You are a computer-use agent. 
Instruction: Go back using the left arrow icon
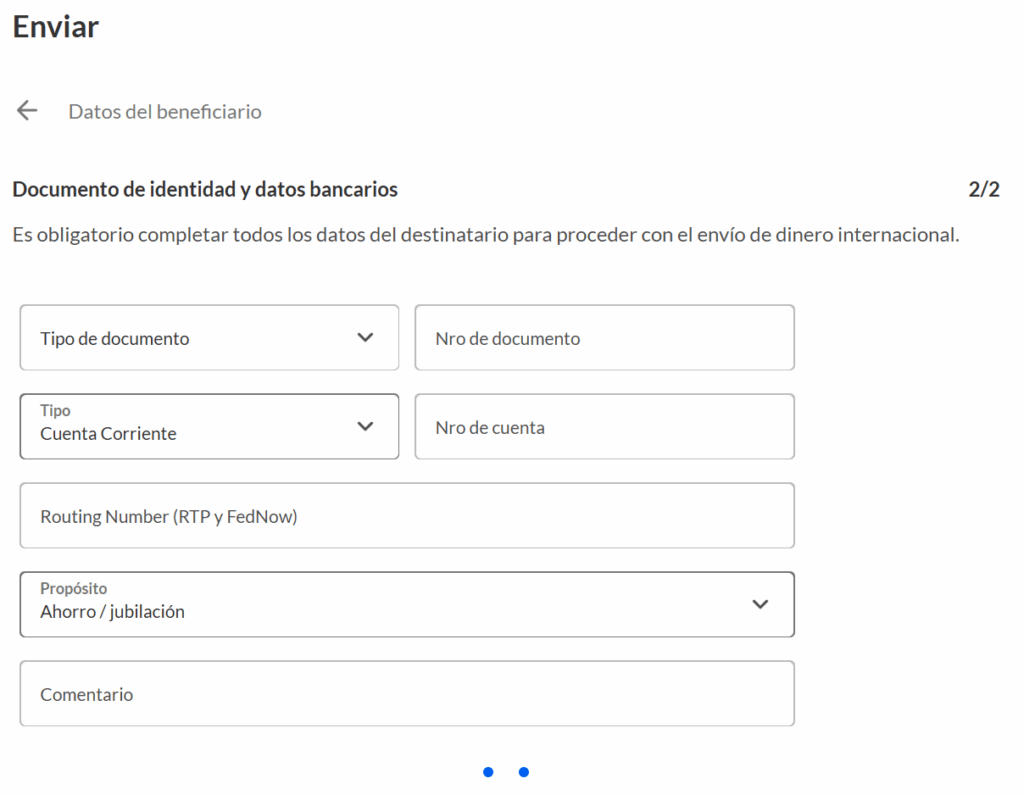pos(27,111)
